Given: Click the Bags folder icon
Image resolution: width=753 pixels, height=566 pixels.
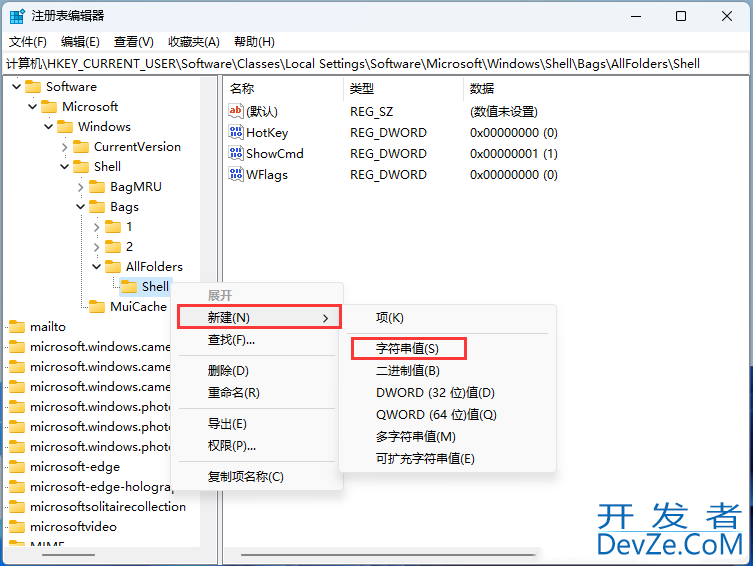Looking at the screenshot, I should point(97,207).
